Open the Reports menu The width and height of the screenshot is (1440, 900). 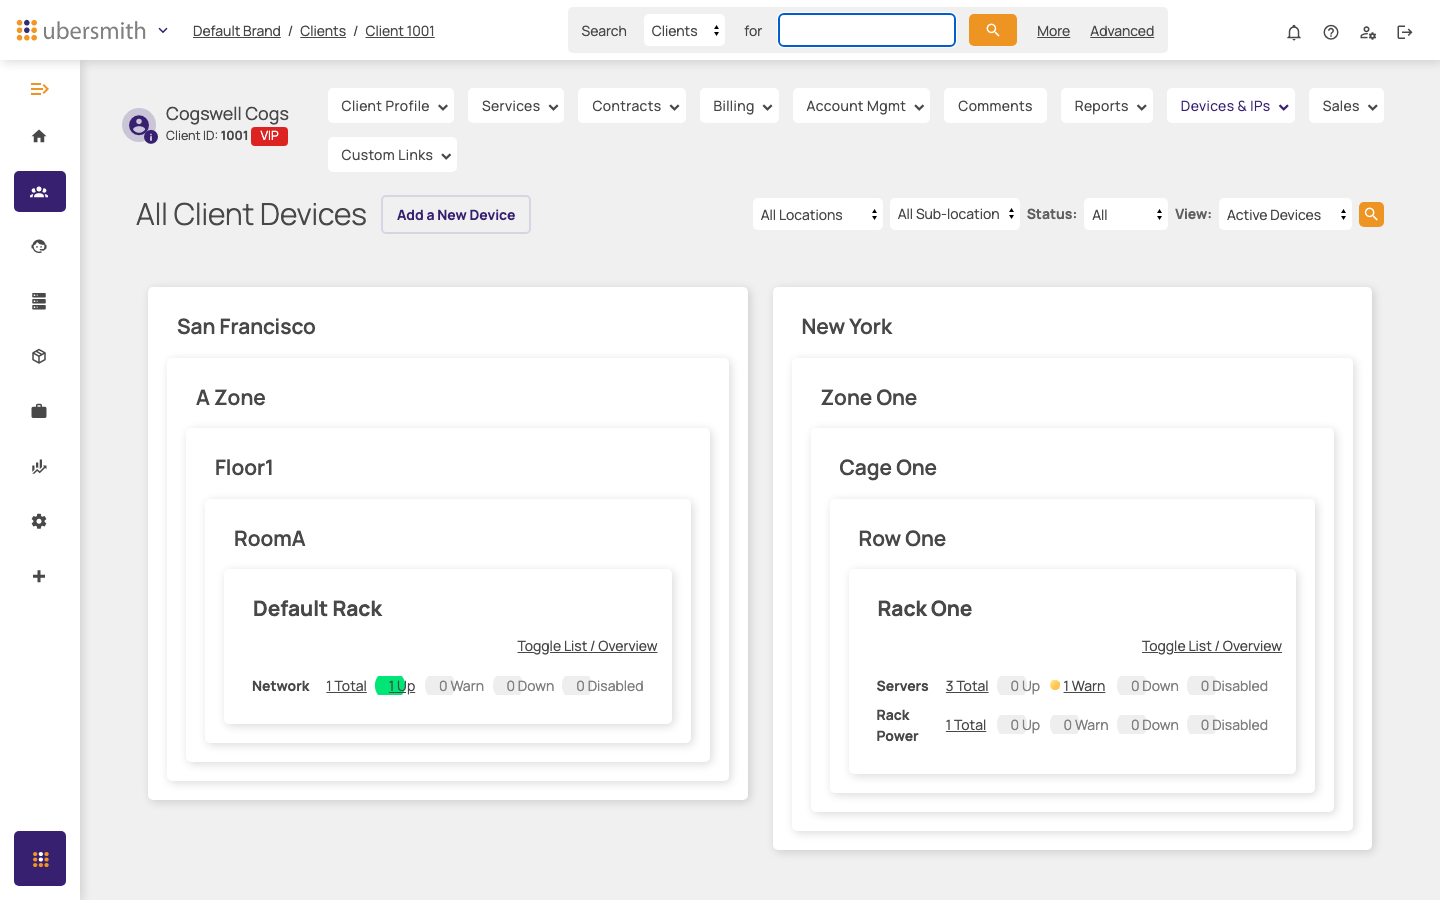click(1107, 106)
